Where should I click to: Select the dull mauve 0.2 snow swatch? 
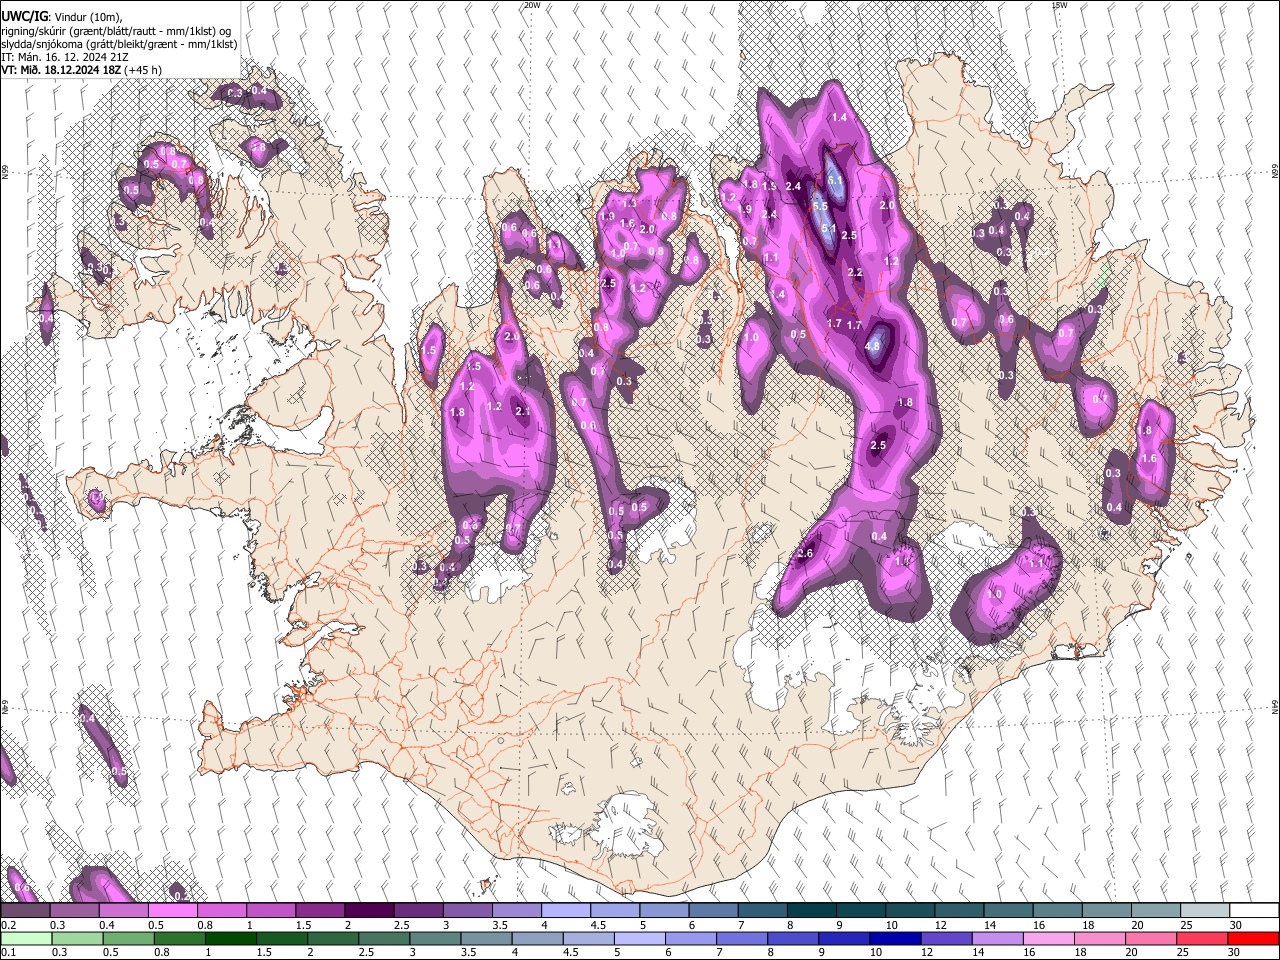(x=25, y=910)
